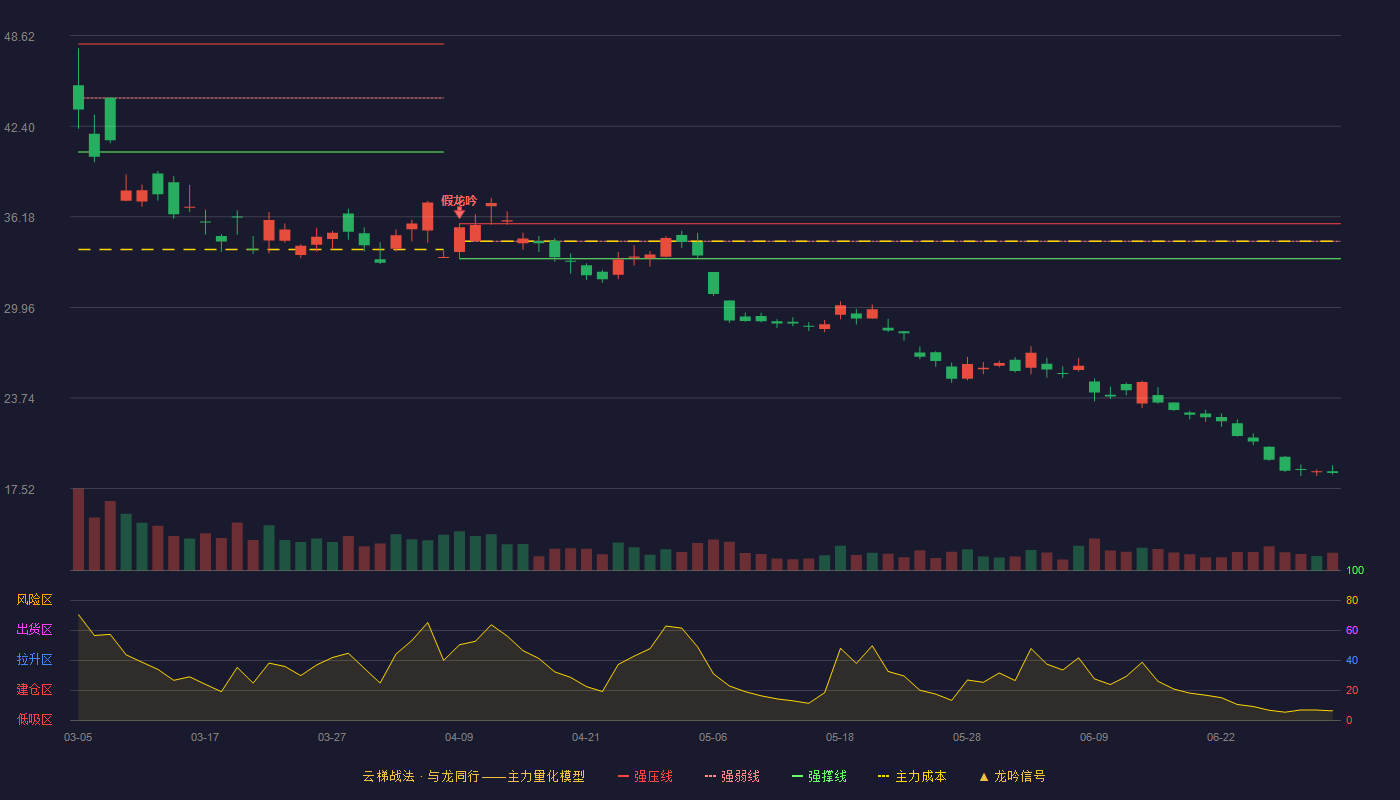Click the 20 indicator axis value
The image size is (1400, 800).
pos(1352,690)
